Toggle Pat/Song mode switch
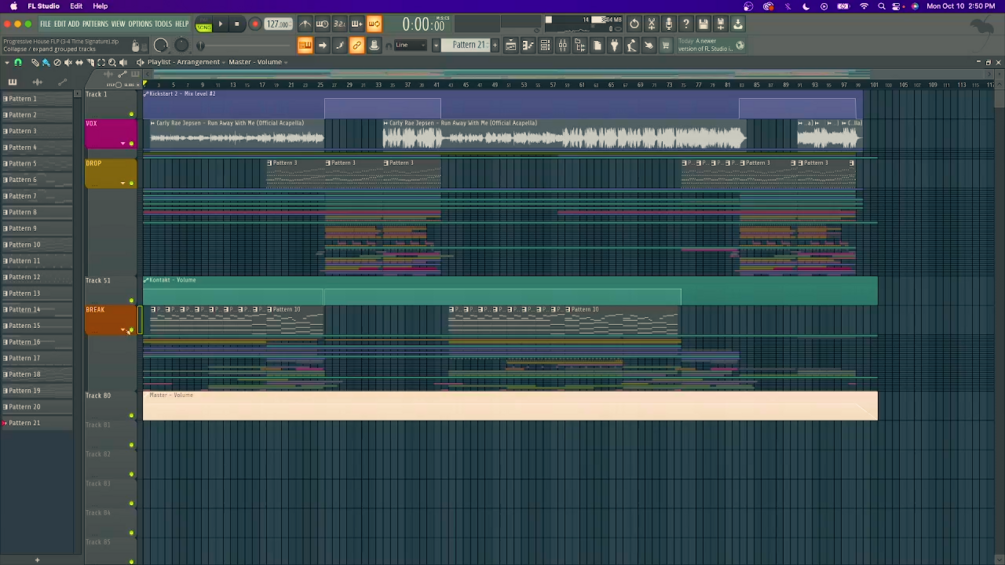Viewport: 1005px width, 565px height. coord(204,24)
